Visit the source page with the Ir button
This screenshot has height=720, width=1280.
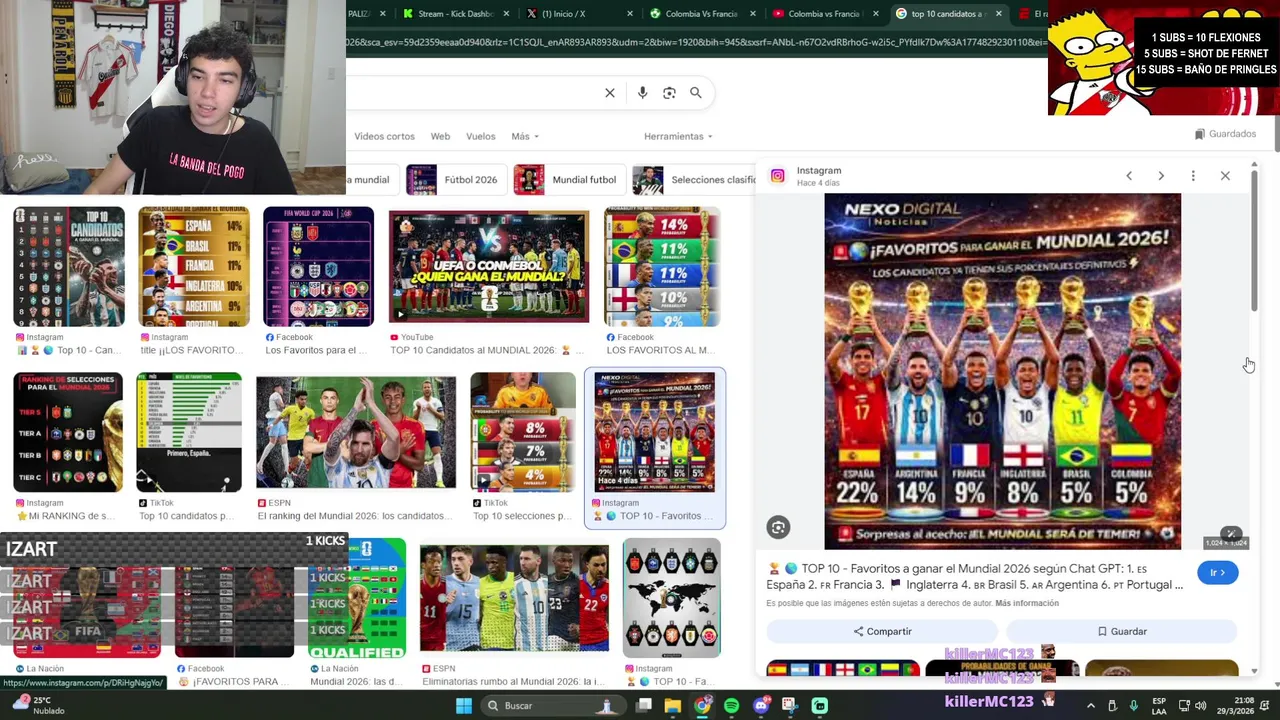pyautogui.click(x=1217, y=573)
